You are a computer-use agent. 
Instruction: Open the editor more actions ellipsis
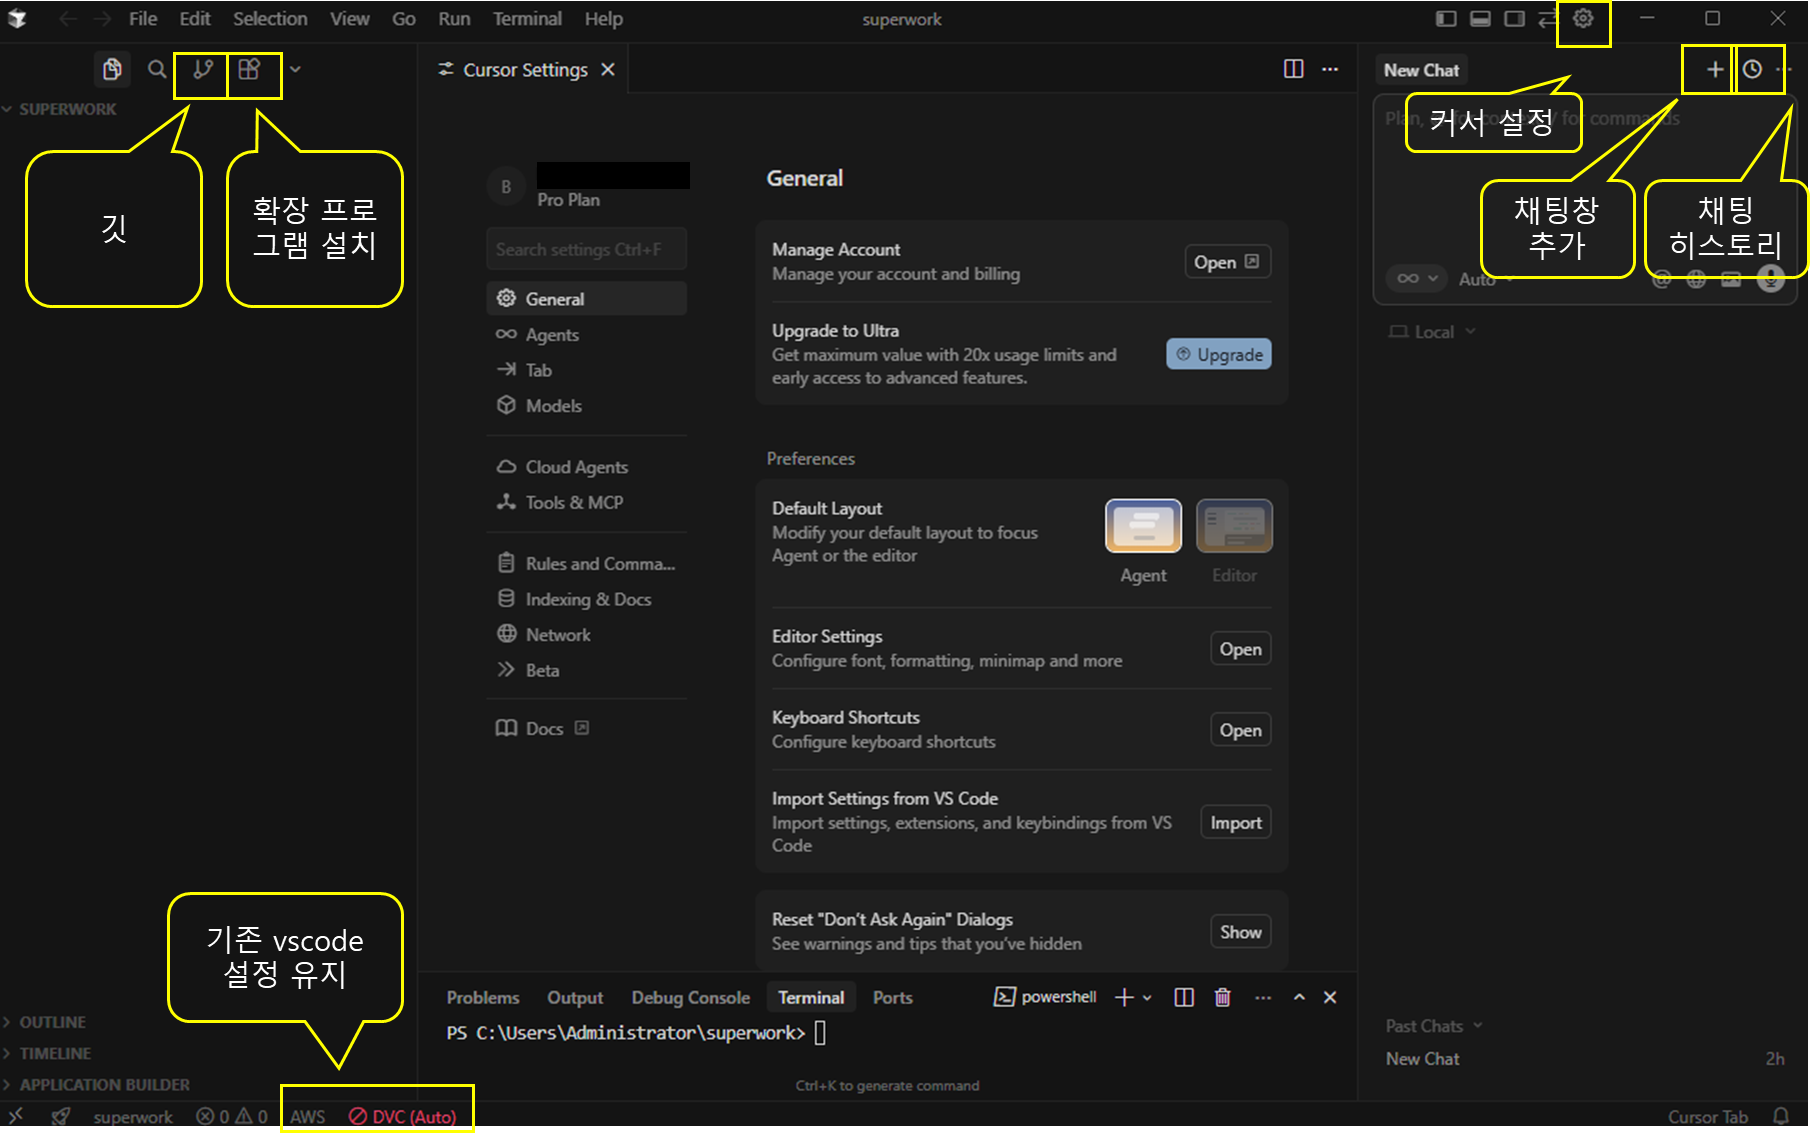coord(1330,69)
